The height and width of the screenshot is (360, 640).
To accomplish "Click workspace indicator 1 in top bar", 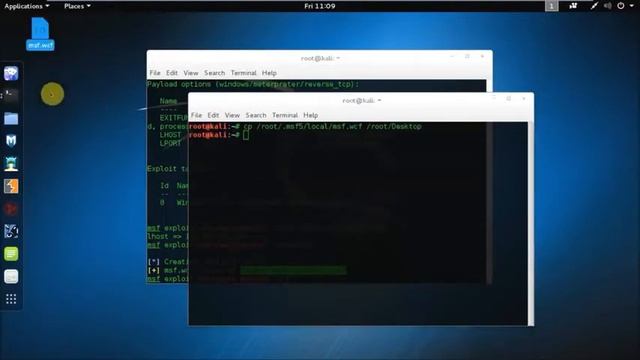I will pyautogui.click(x=551, y=6).
